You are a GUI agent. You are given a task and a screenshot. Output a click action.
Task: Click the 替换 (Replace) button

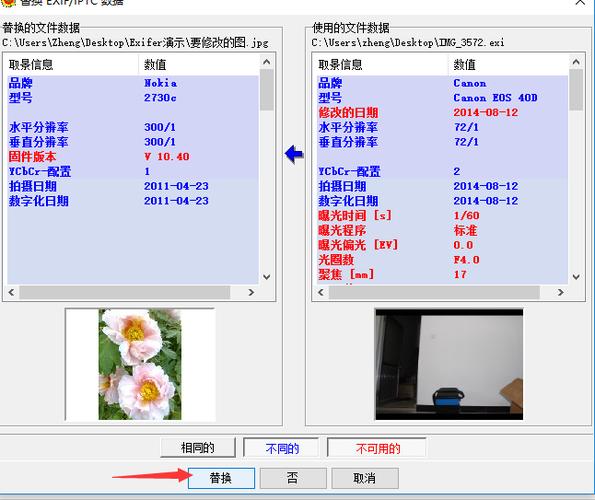click(221, 478)
